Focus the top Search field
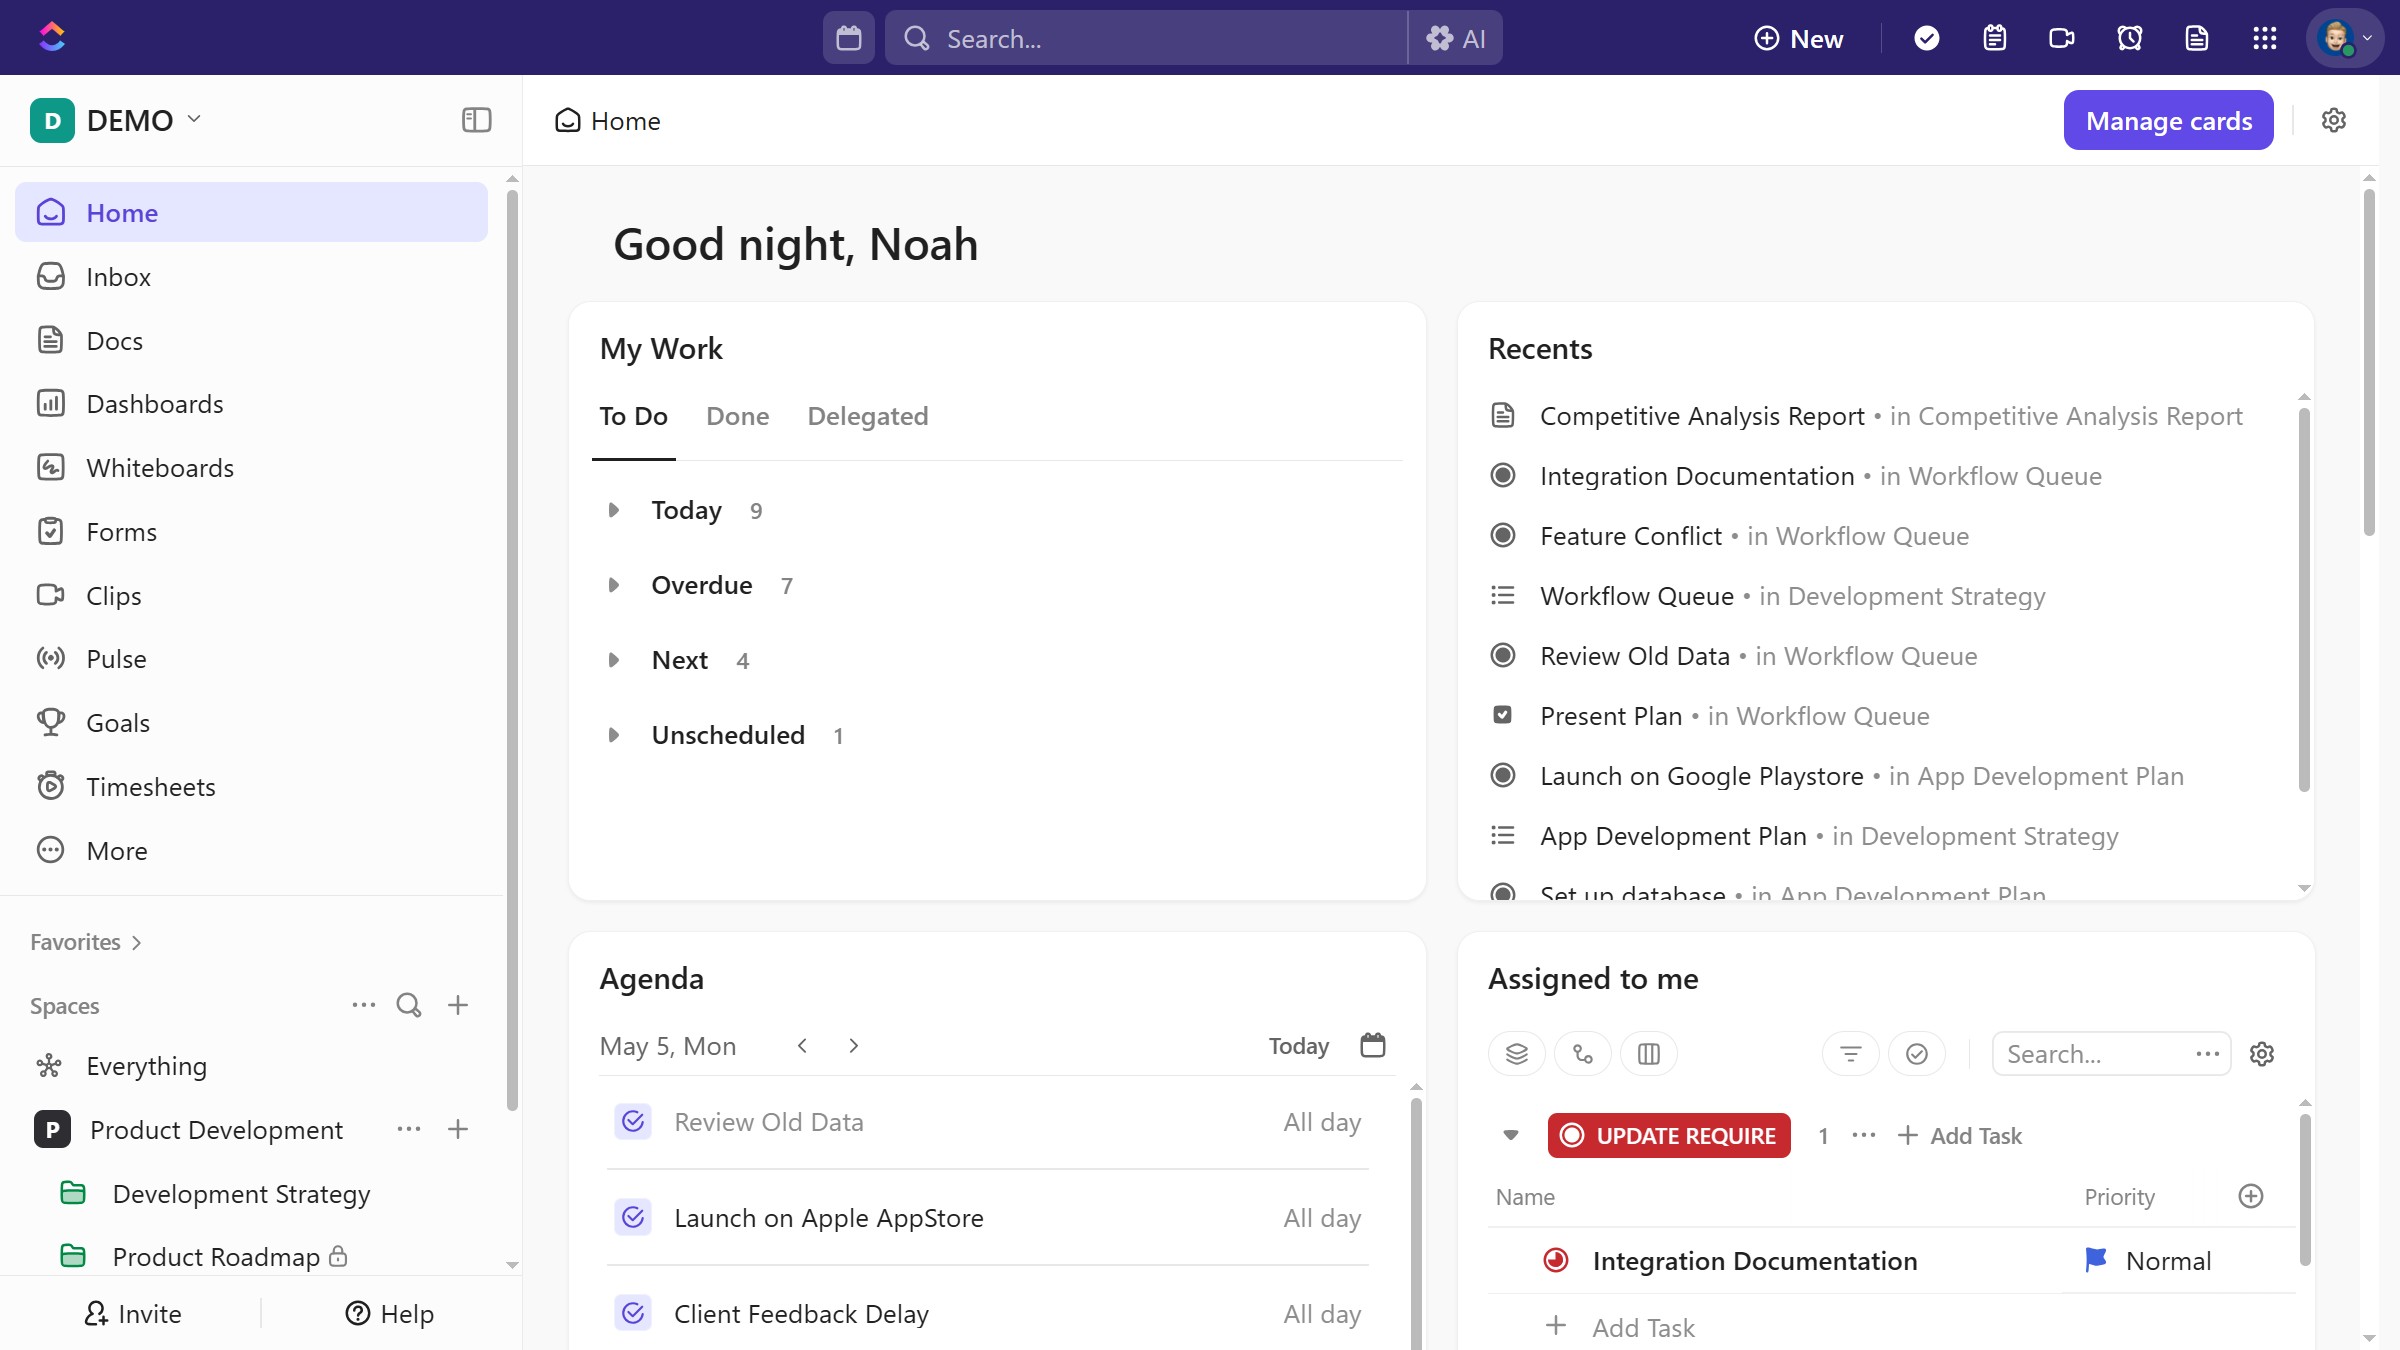The height and width of the screenshot is (1350, 2400). (1146, 38)
